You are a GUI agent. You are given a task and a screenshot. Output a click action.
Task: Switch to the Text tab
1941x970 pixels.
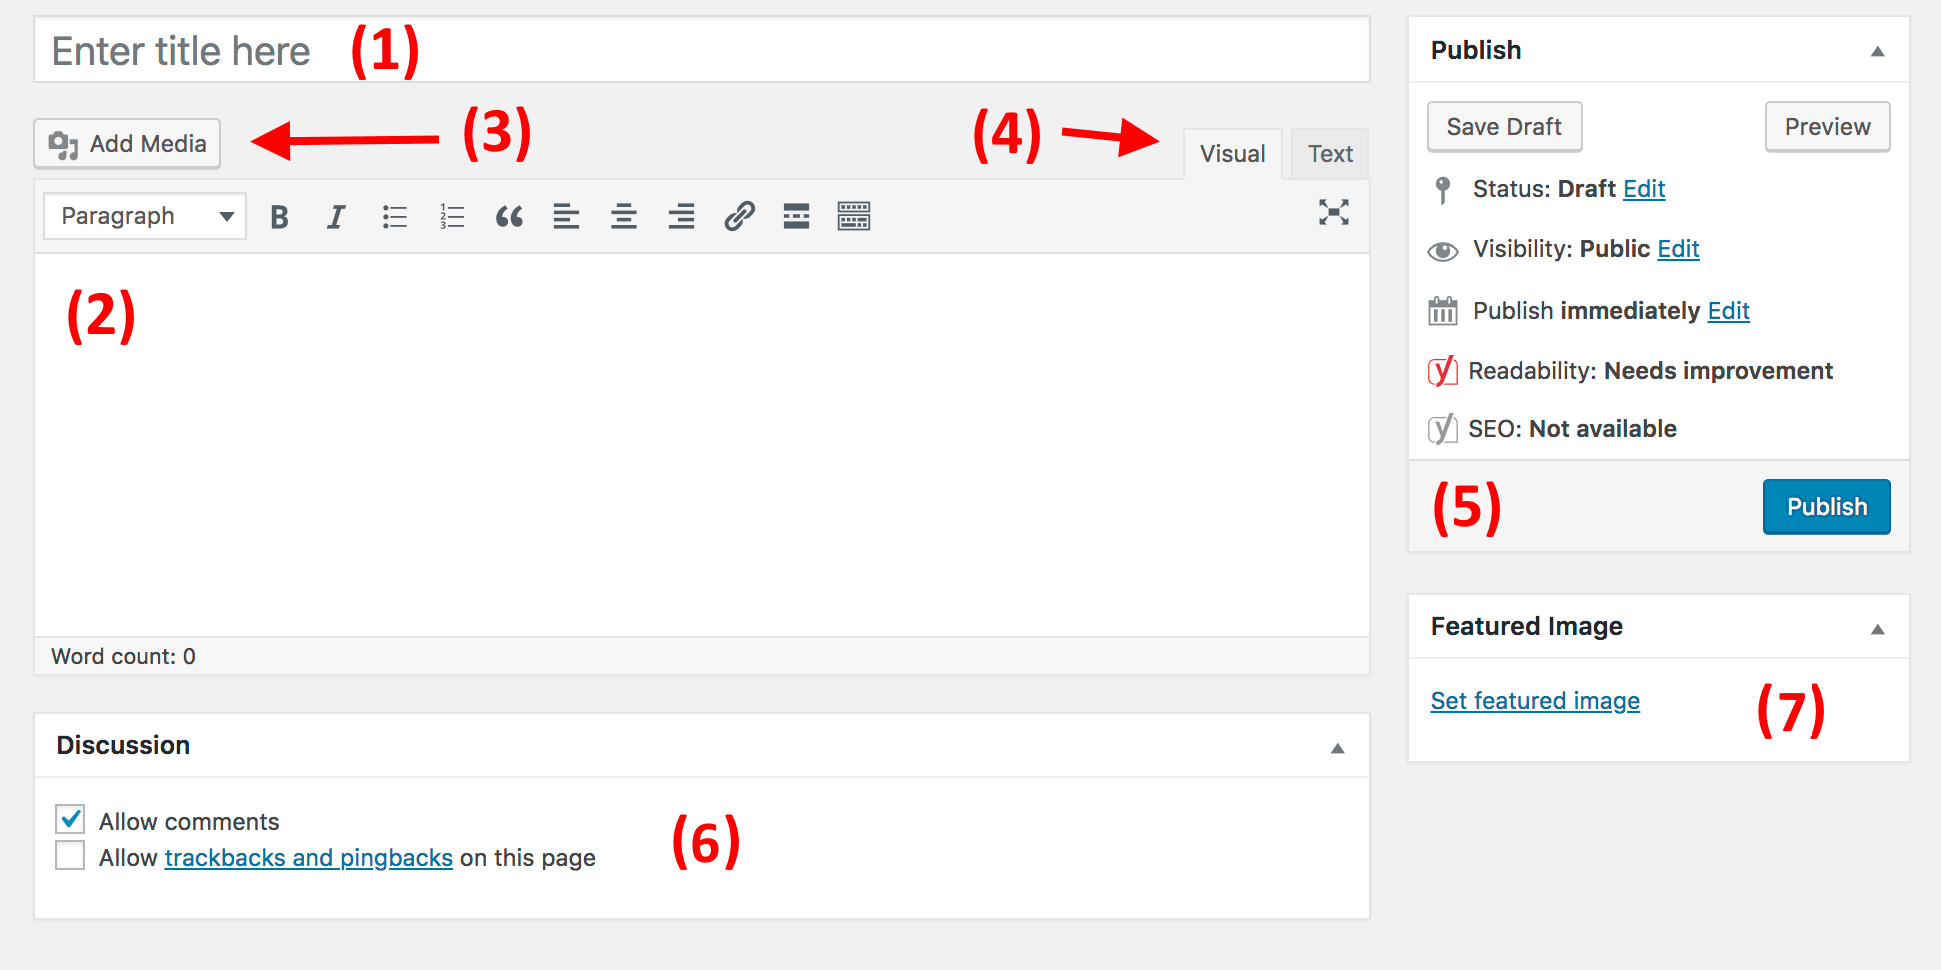coord(1329,153)
